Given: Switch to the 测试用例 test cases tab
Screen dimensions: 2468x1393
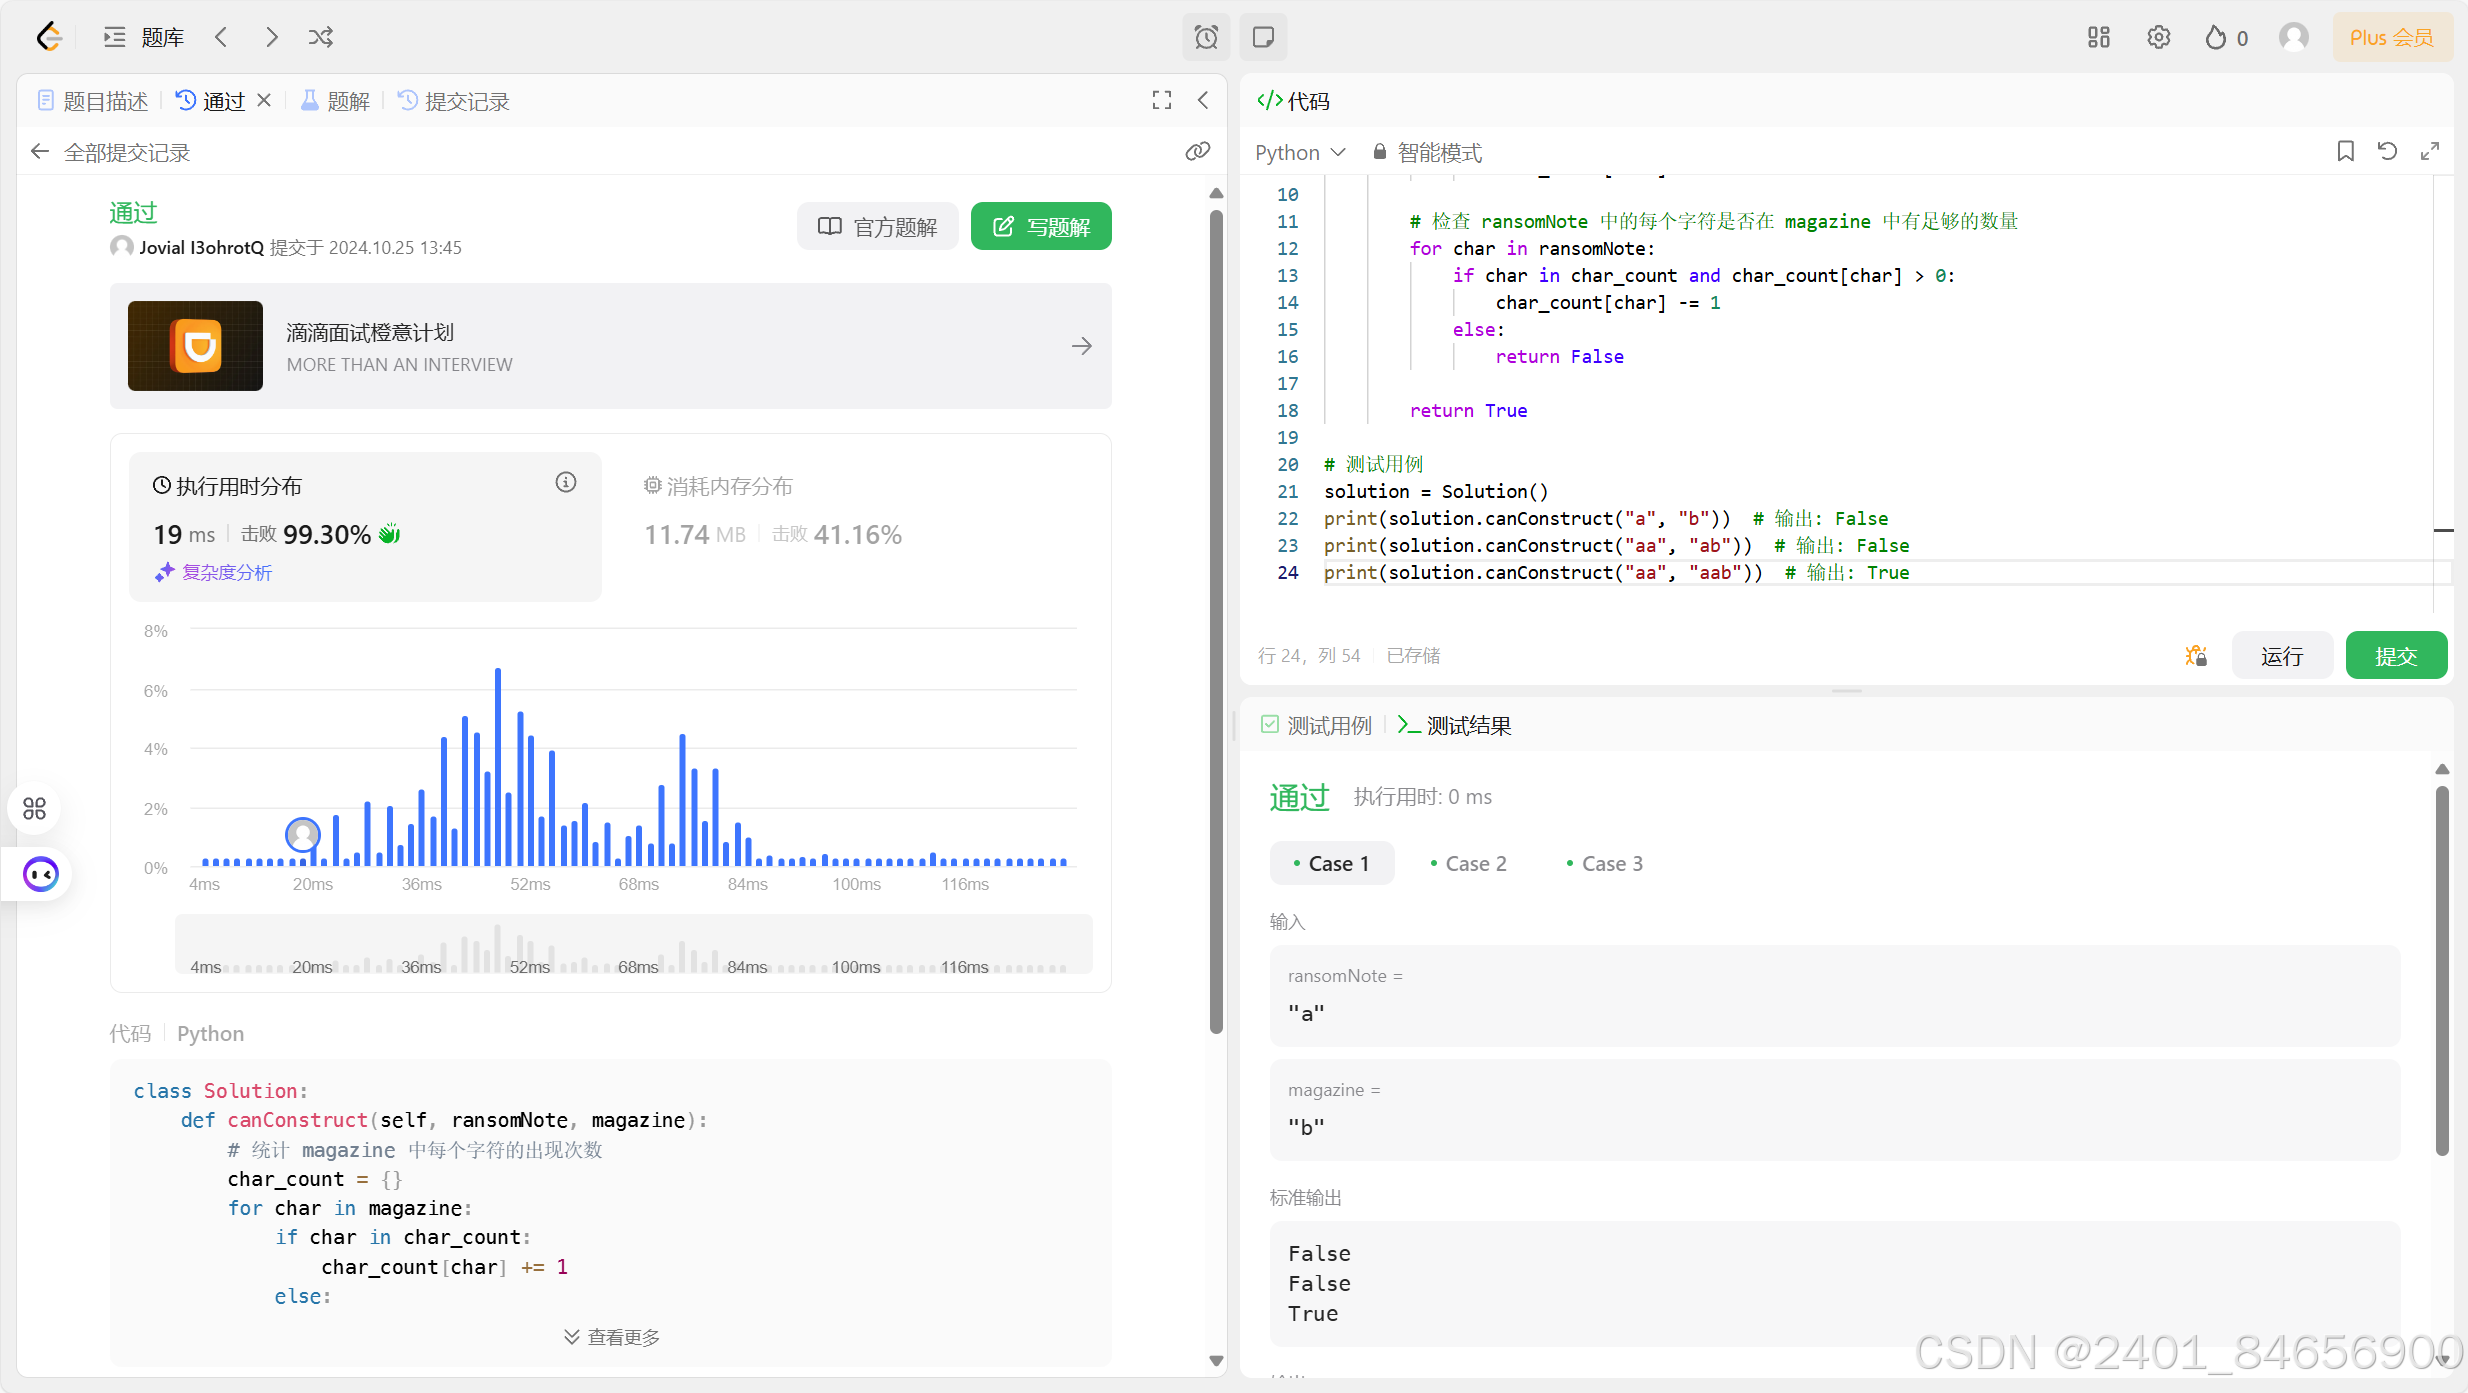Looking at the screenshot, I should coord(1317,725).
